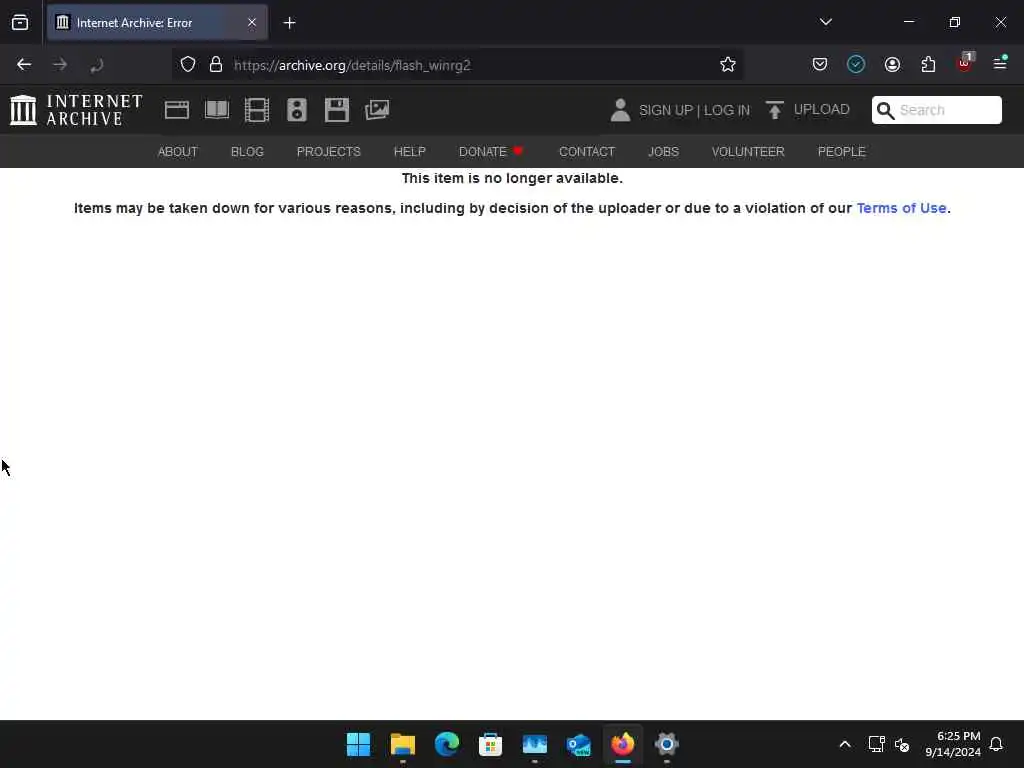Close the Internet Archive: Error tab

(251, 22)
